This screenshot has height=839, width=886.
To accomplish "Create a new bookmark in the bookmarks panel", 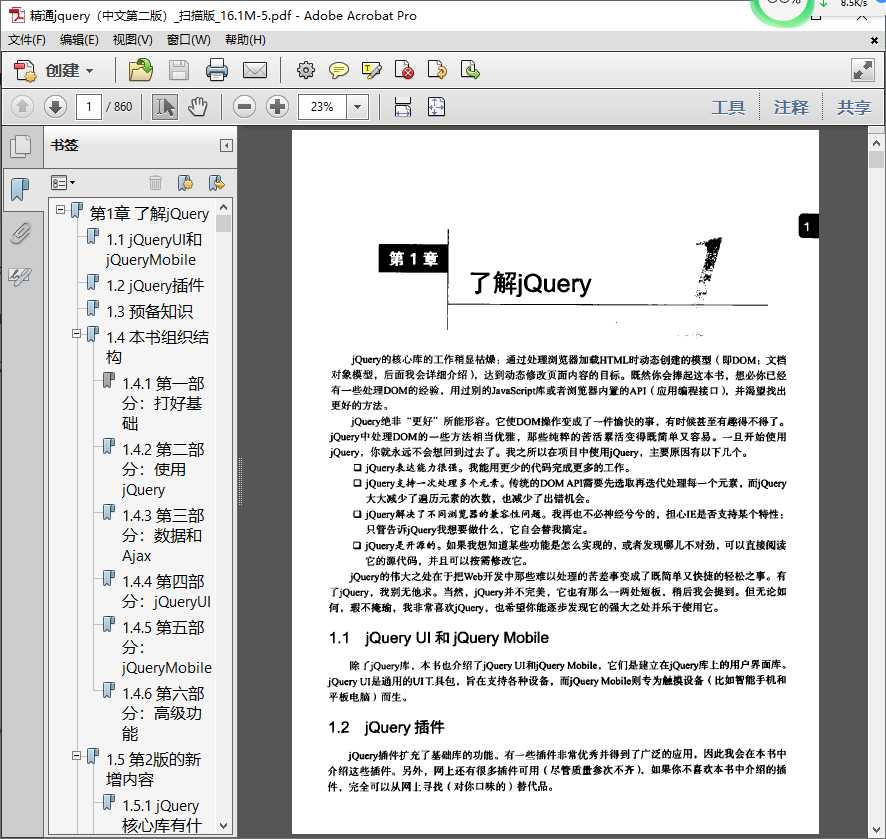I will 185,182.
